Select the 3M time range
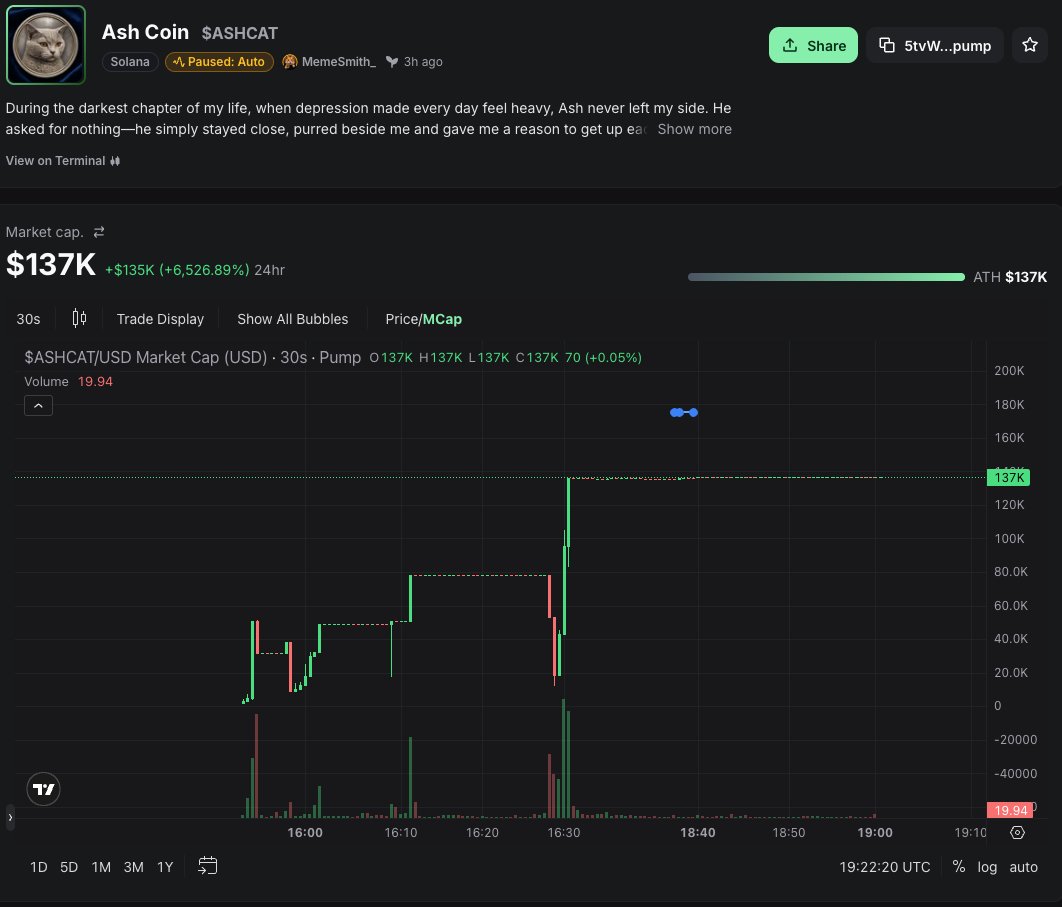 (133, 867)
